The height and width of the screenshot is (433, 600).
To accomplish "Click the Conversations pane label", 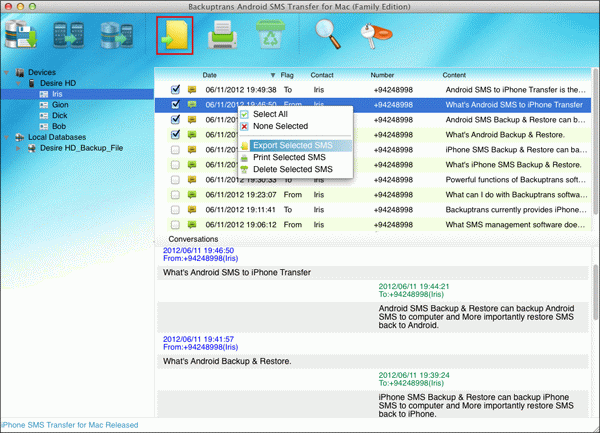I will pyautogui.click(x=193, y=239).
